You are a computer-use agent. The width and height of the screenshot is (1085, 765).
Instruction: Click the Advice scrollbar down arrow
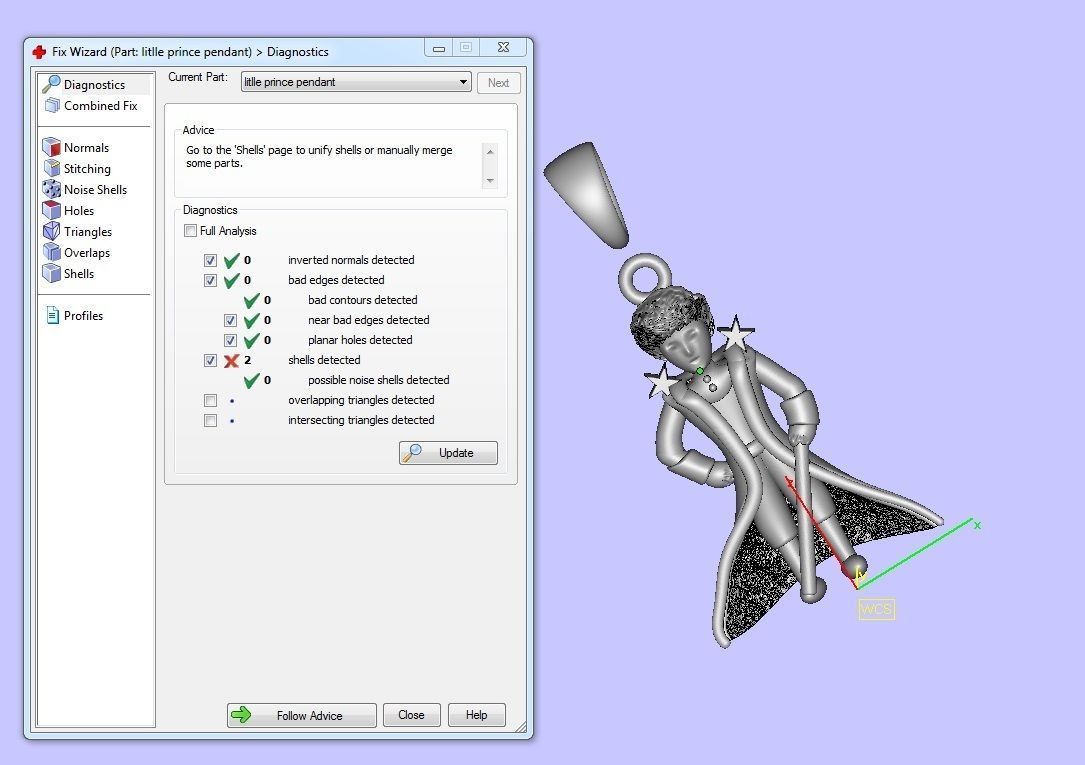point(490,181)
